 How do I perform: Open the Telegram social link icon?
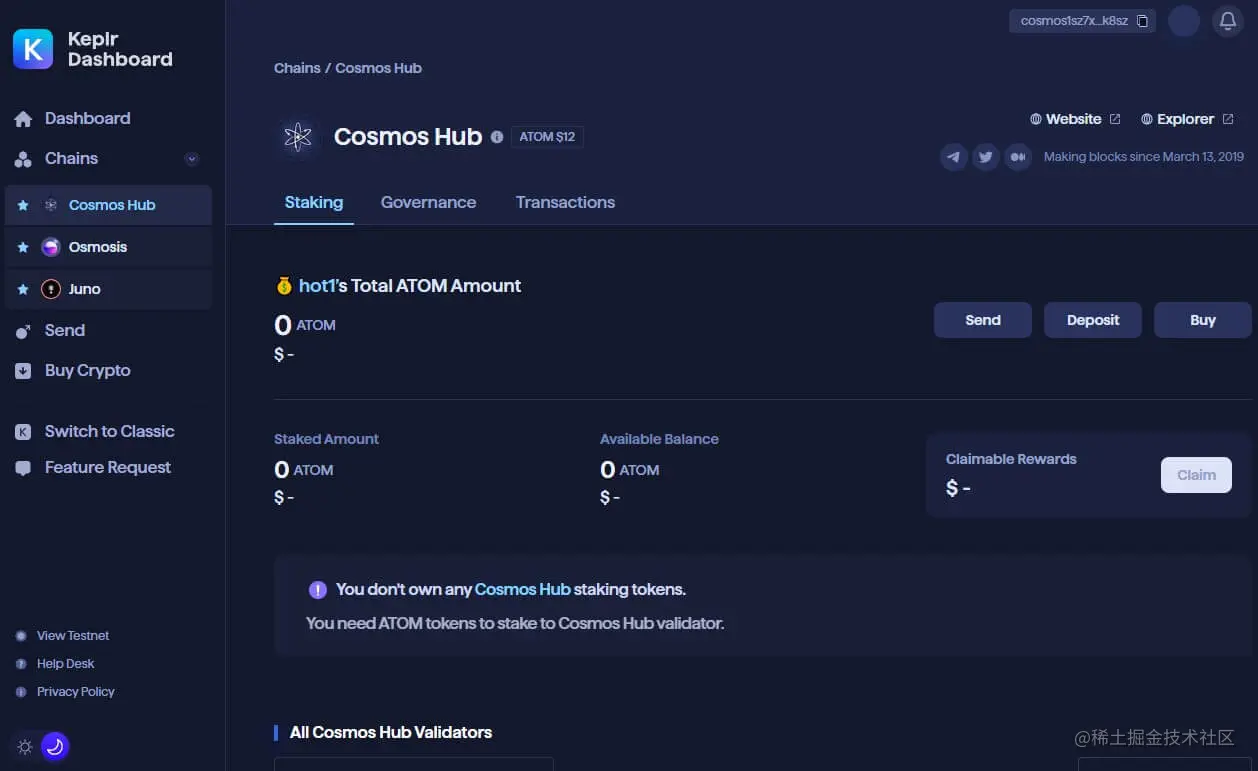point(954,157)
